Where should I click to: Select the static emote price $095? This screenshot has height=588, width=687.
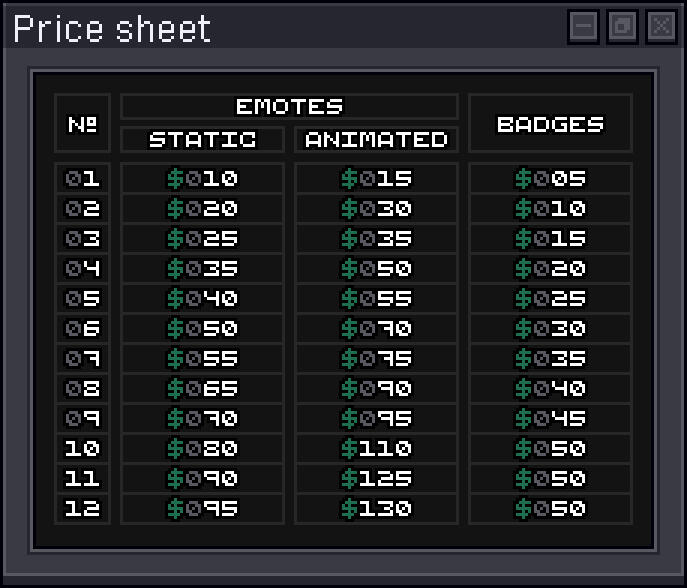point(202,509)
